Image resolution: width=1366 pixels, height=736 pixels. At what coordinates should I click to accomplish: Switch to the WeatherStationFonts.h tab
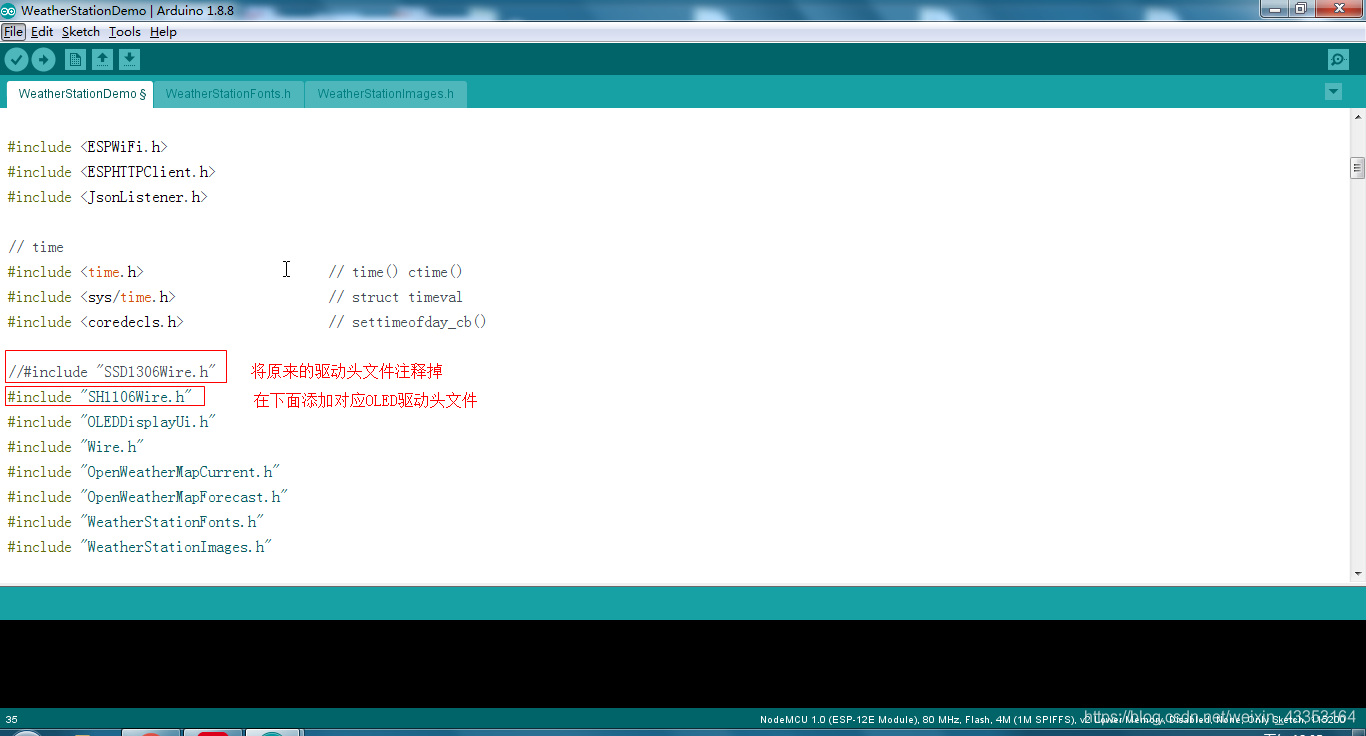click(x=228, y=94)
